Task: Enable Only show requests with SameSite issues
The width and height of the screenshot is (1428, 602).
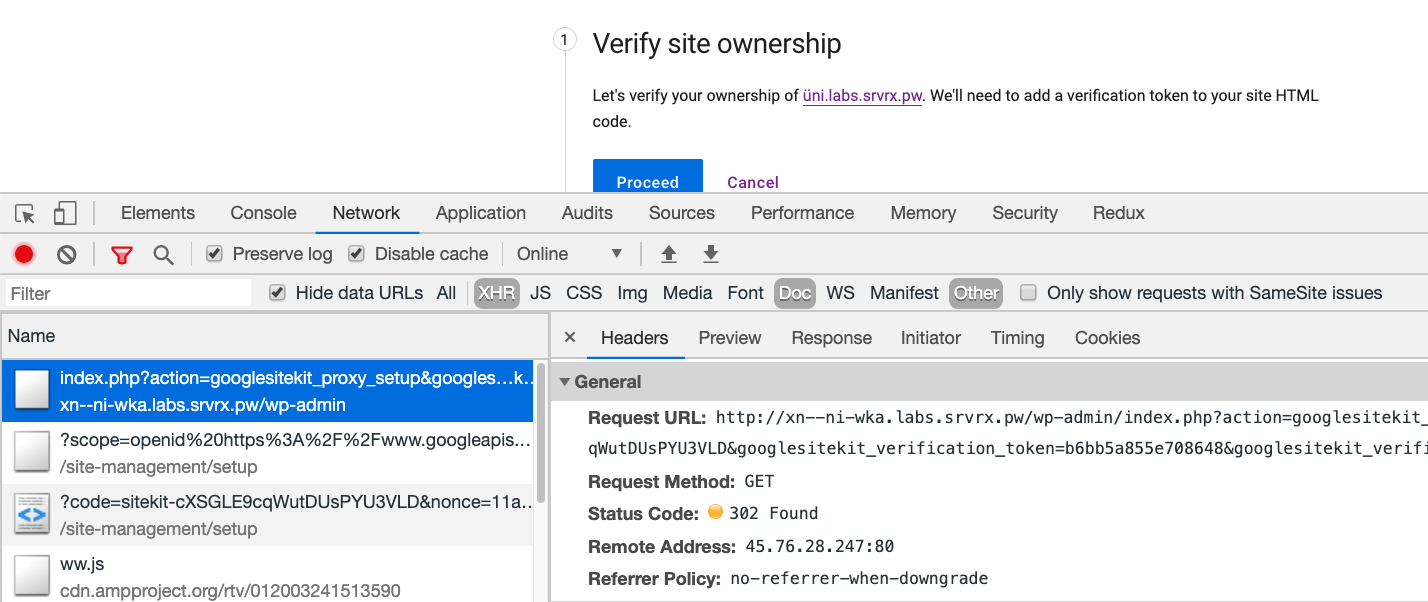Action: pos(1028,293)
